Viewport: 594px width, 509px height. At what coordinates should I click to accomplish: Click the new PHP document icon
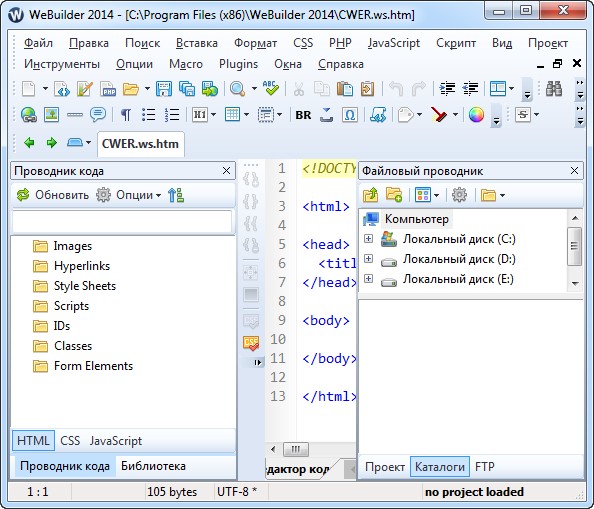[108, 89]
